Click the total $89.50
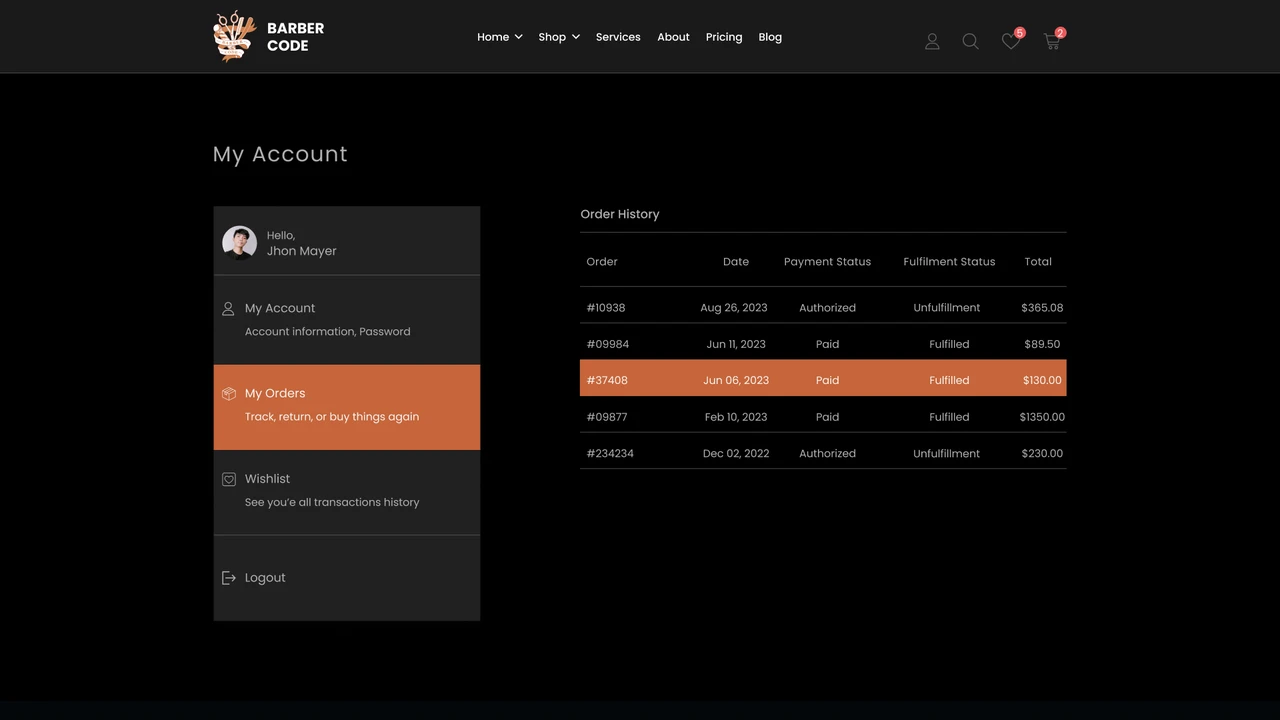Viewport: 1280px width, 720px height. click(x=1042, y=344)
